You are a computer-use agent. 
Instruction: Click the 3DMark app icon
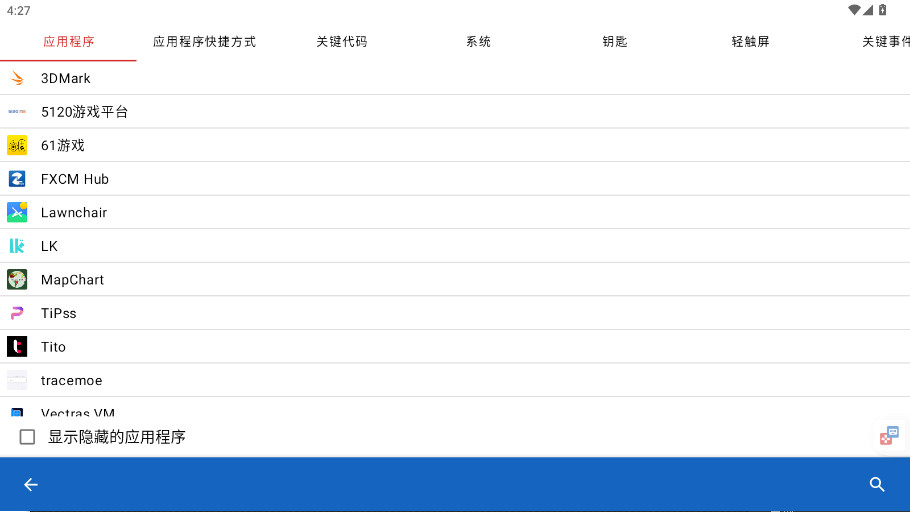pos(17,78)
